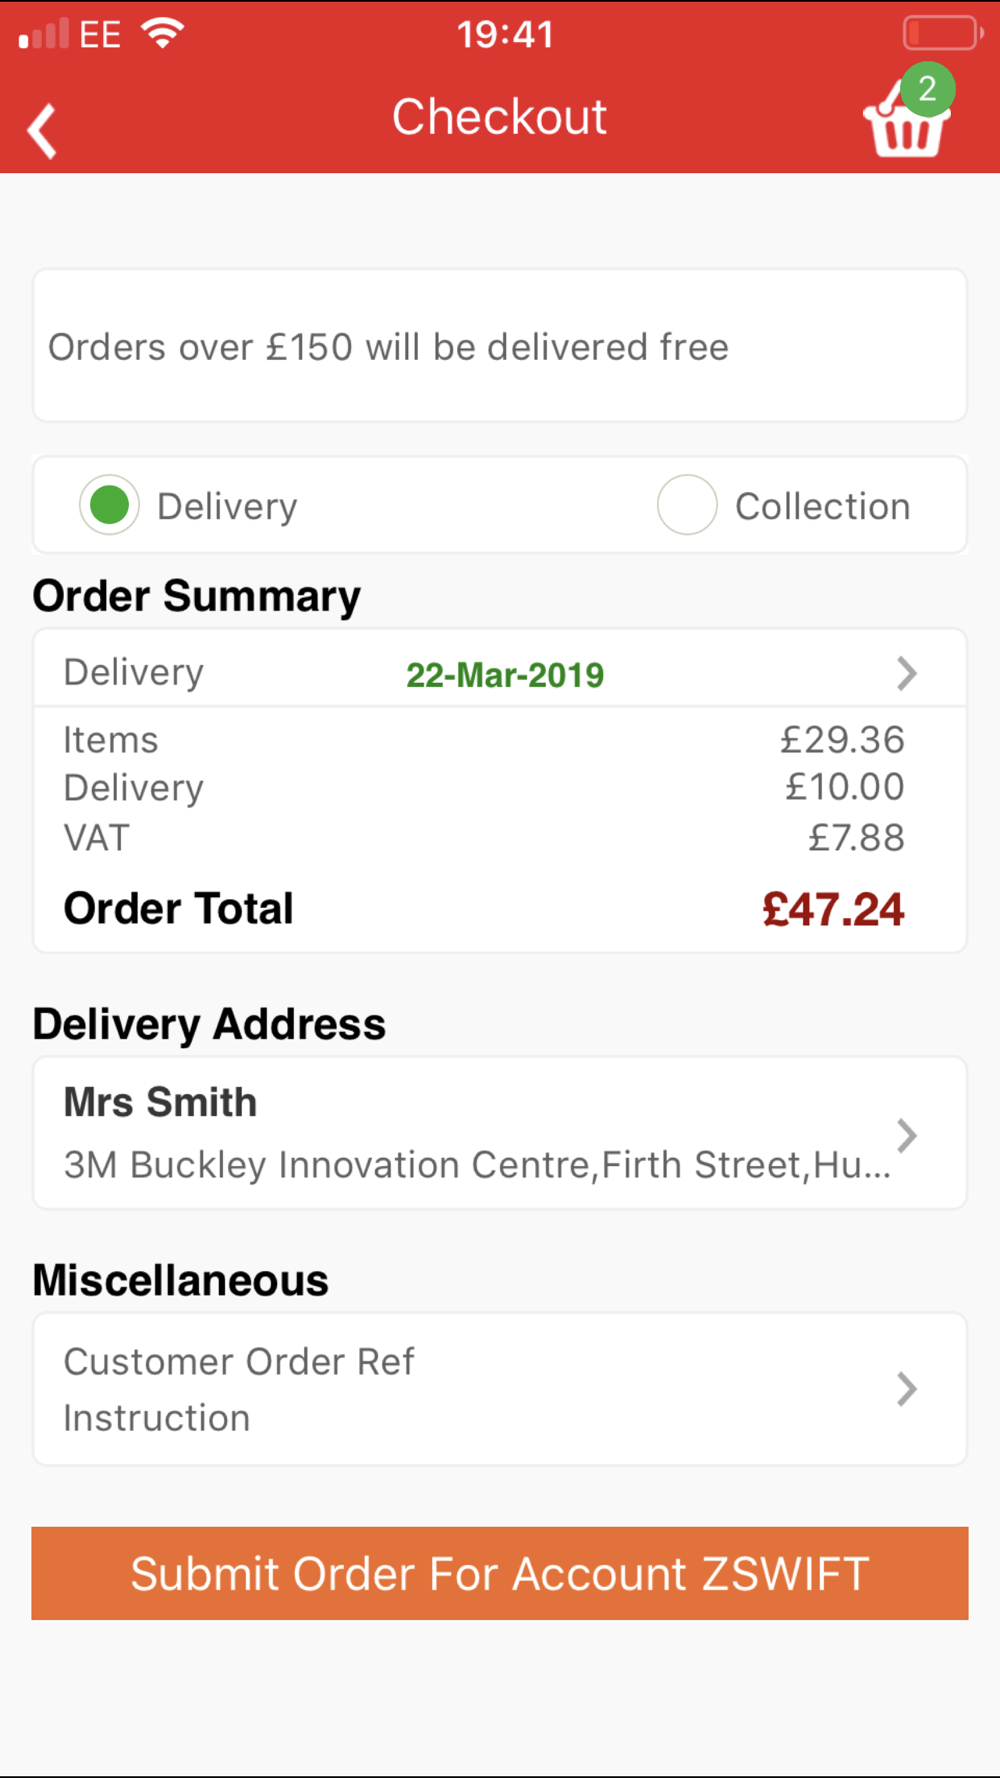Image resolution: width=1000 pixels, height=1778 pixels.
Task: Tap the £47.24 Order Total amount
Action: tap(833, 910)
